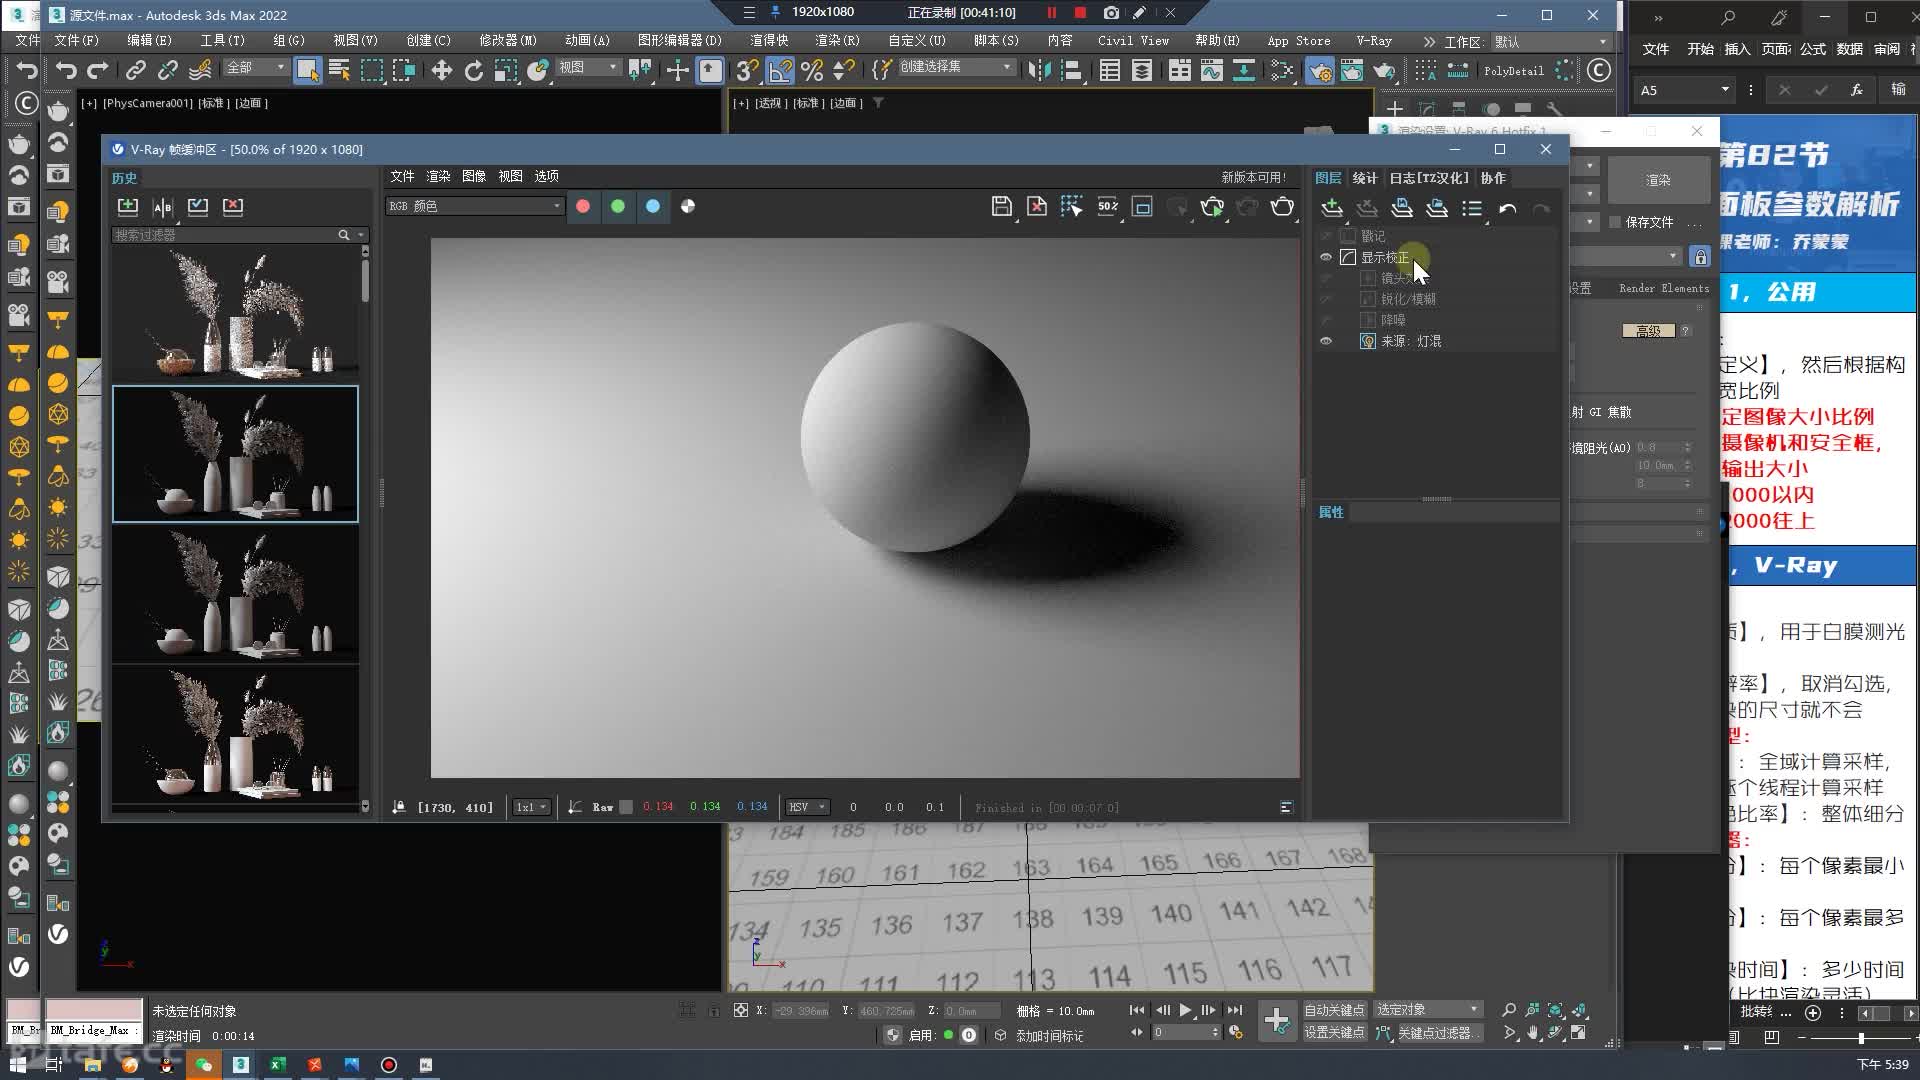Click the 设置关键点 set key button

tap(1334, 1032)
